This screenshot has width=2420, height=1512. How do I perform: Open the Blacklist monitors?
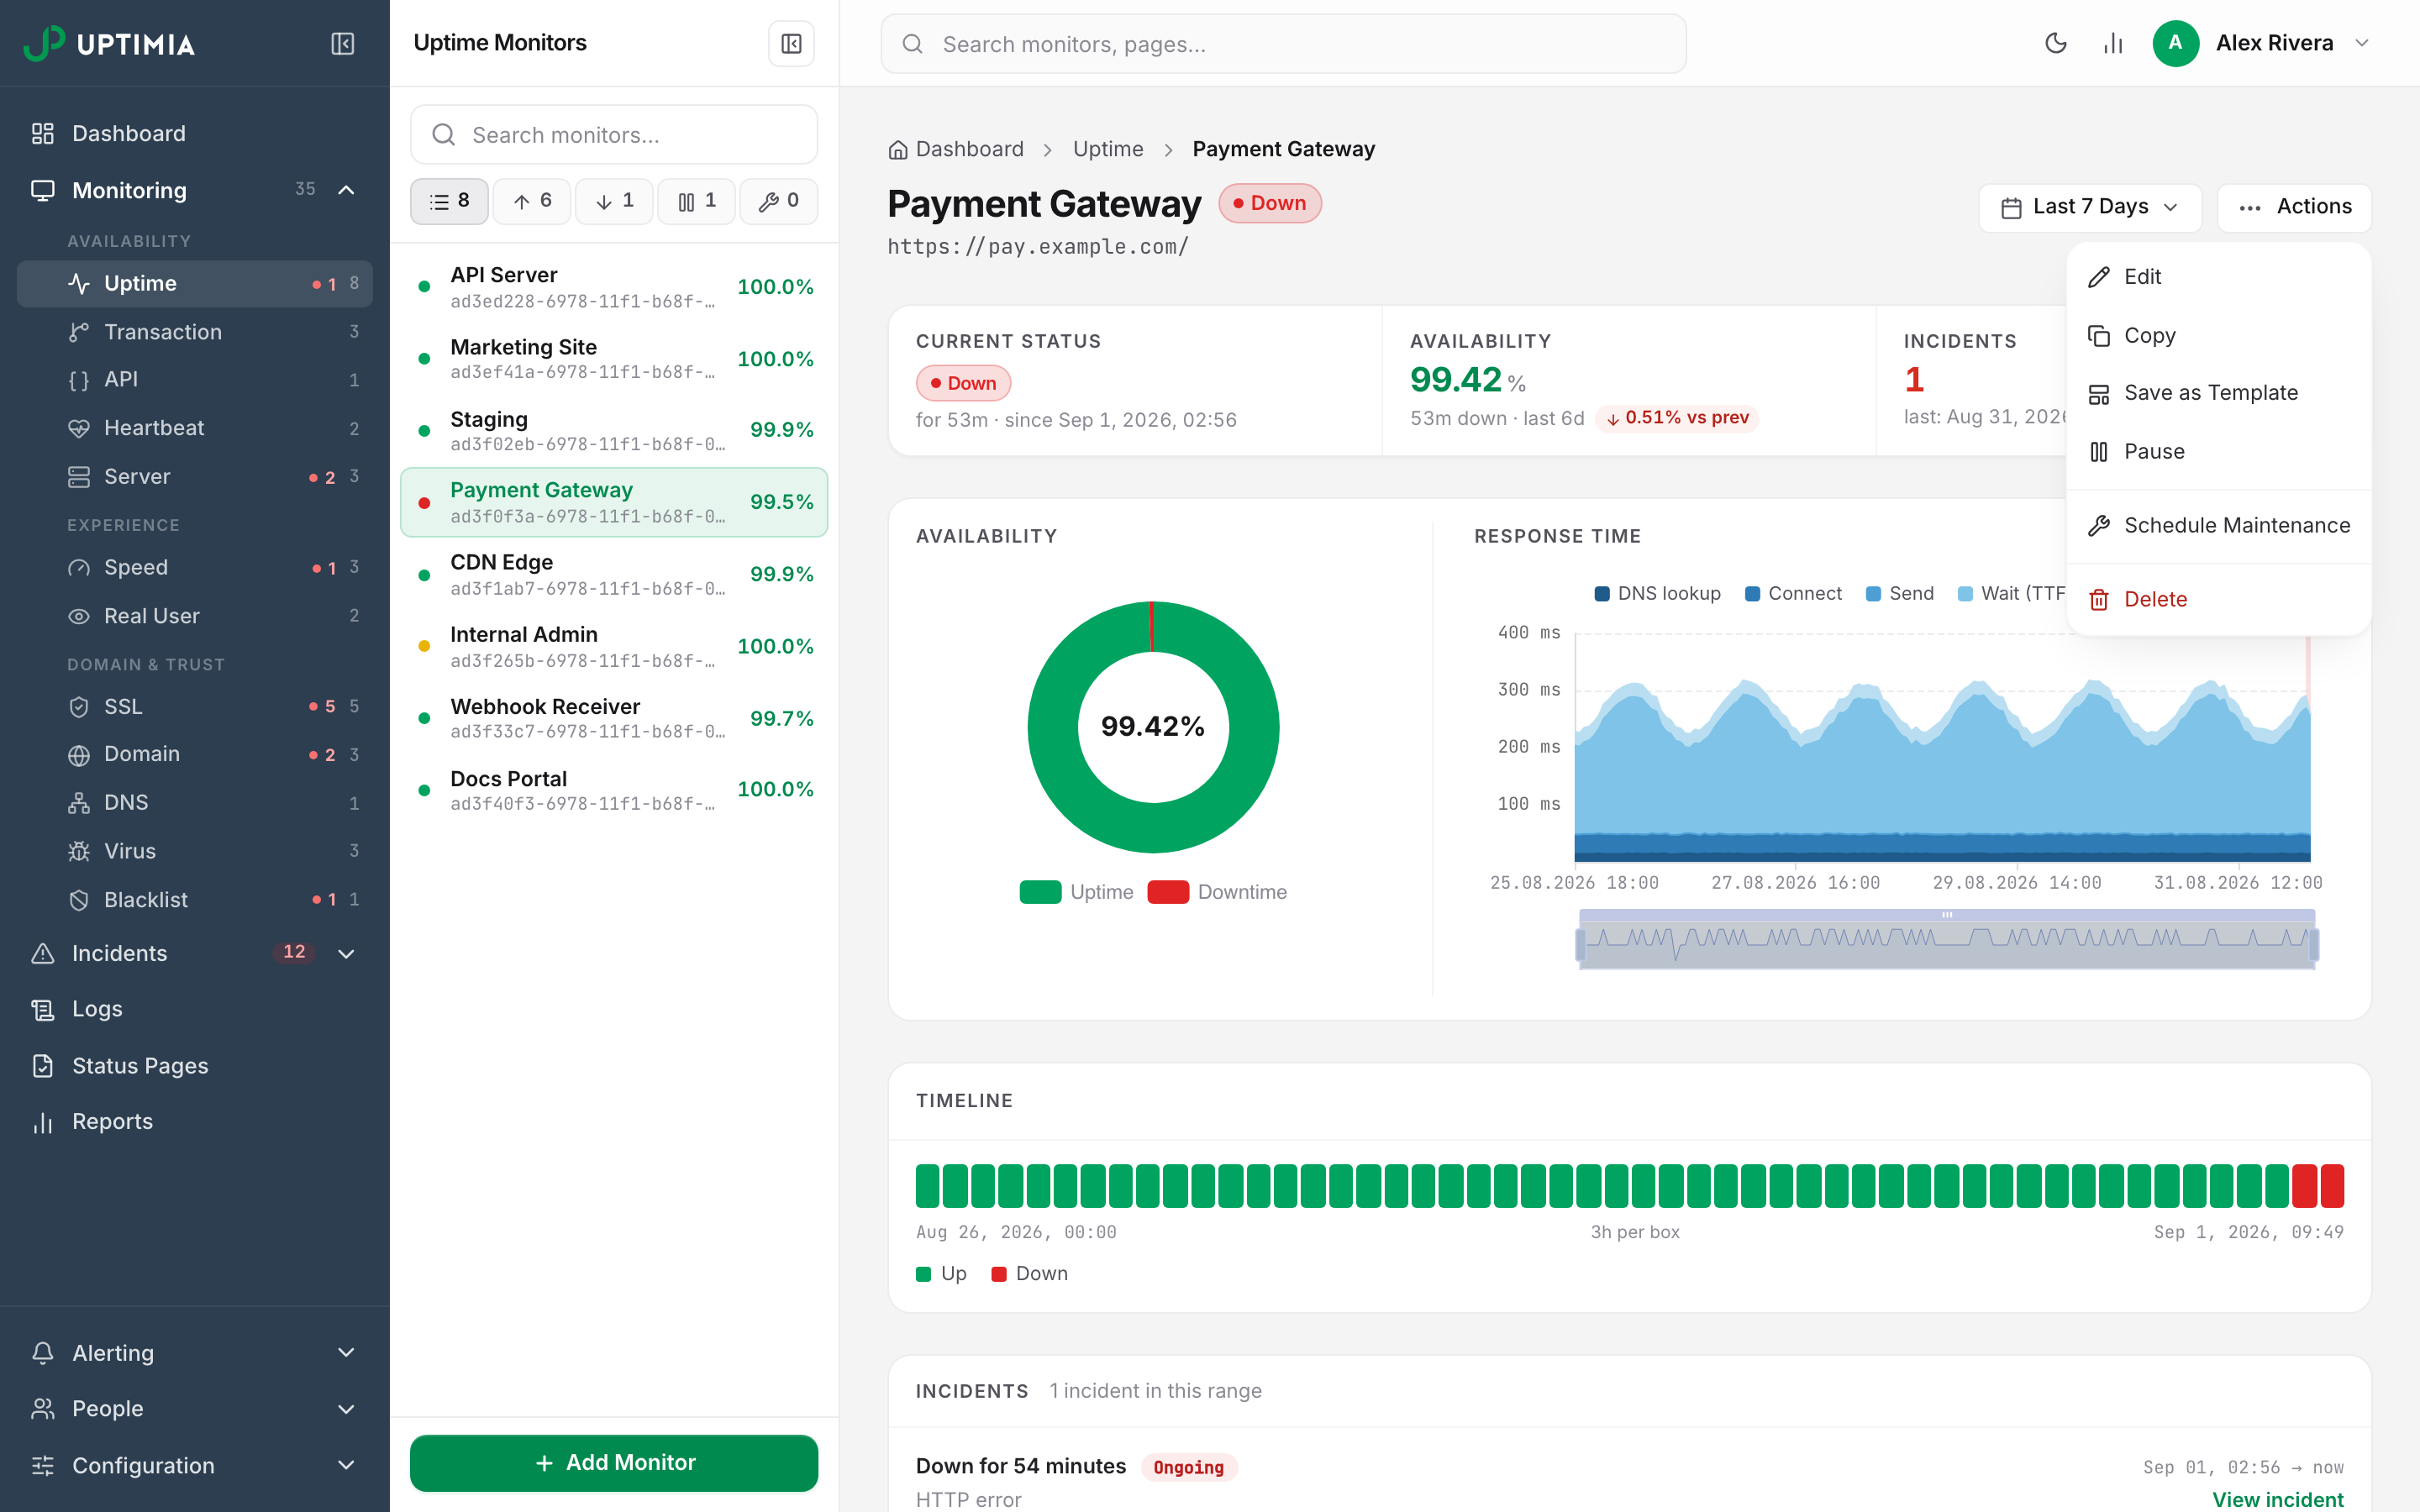[195, 900]
